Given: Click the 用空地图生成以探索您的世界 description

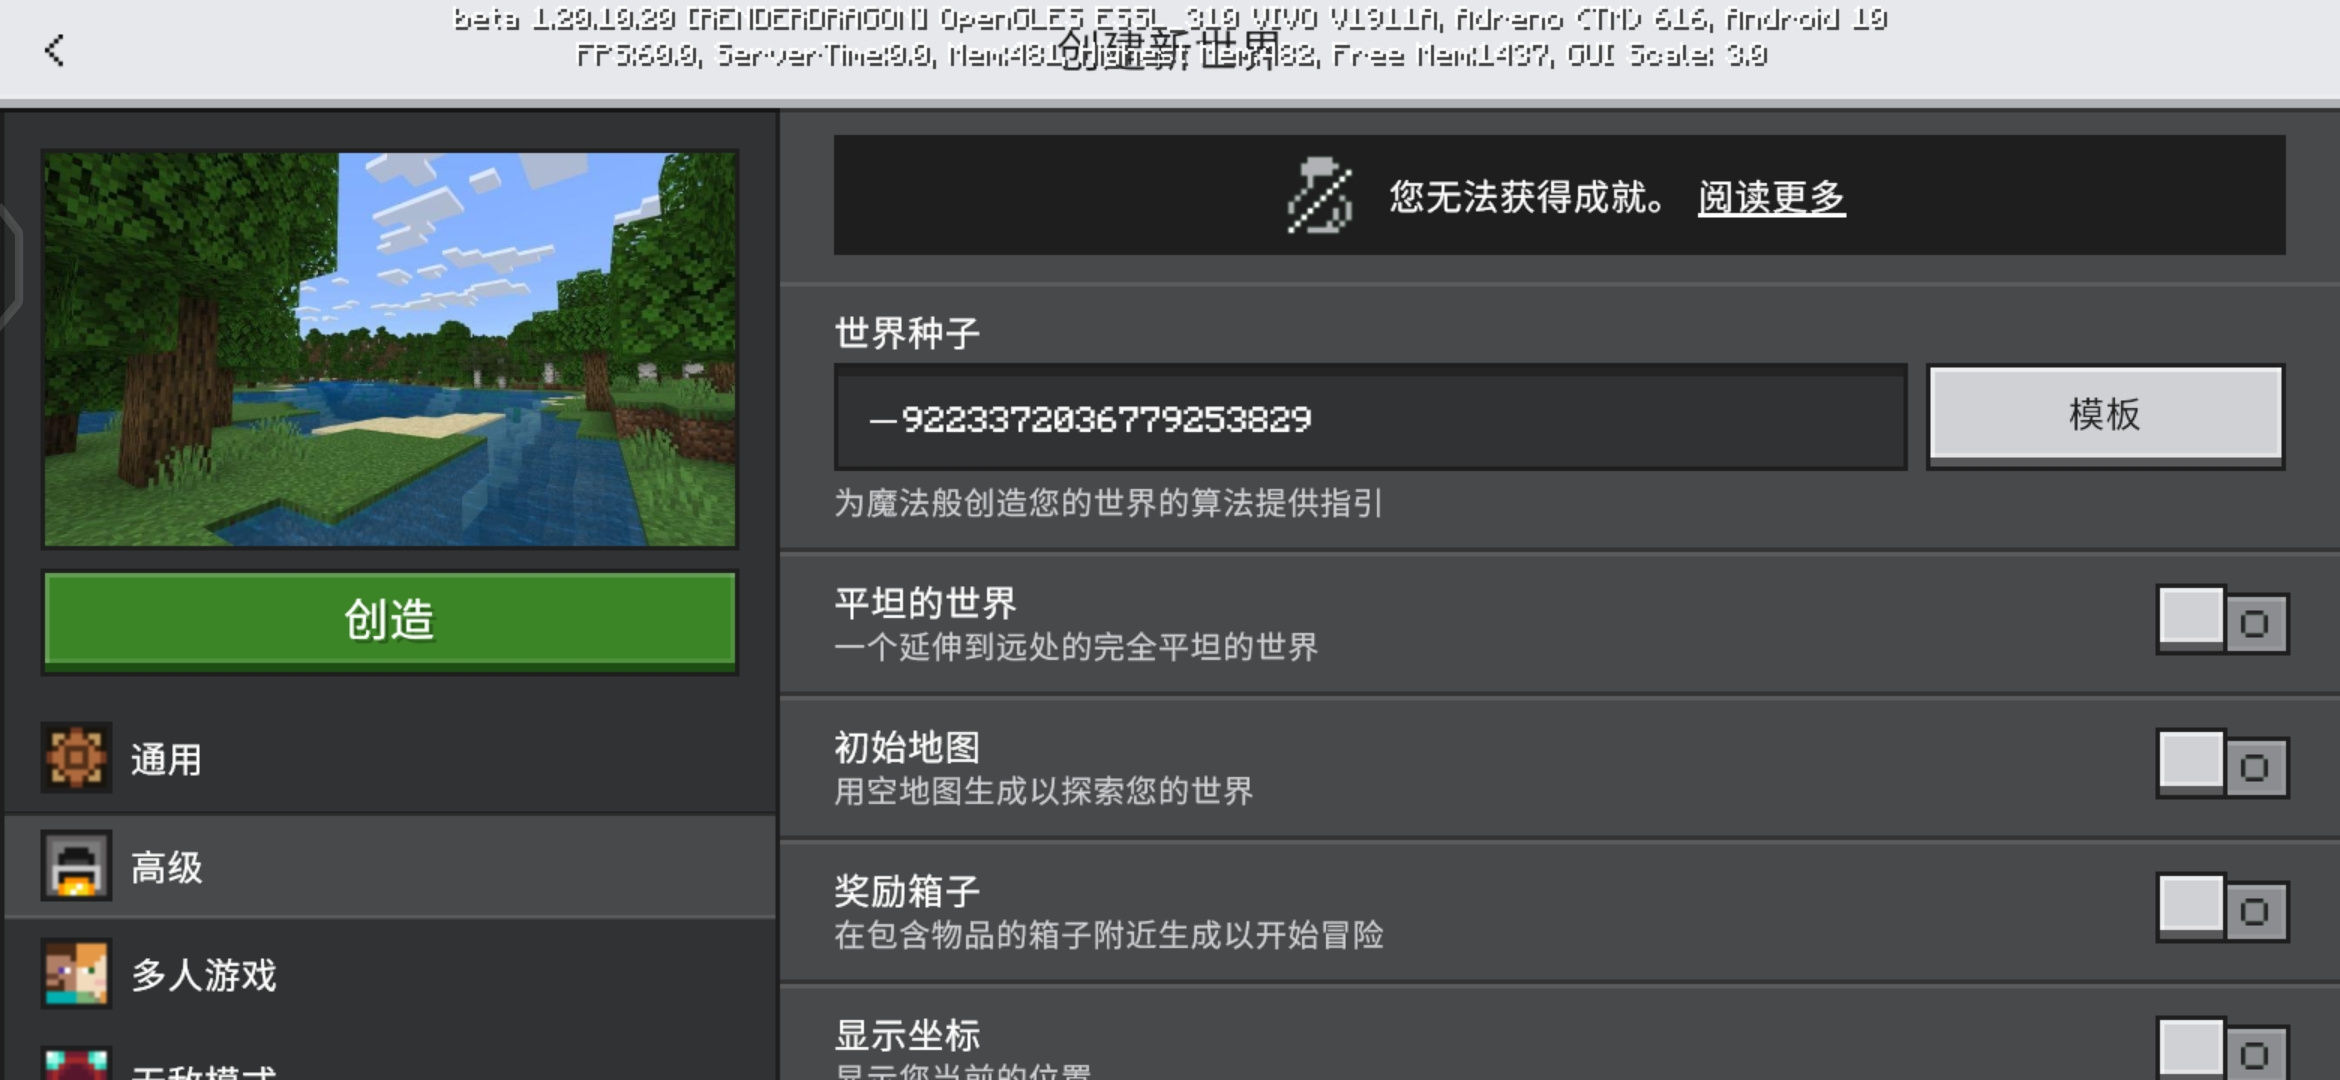Looking at the screenshot, I should [1043, 791].
